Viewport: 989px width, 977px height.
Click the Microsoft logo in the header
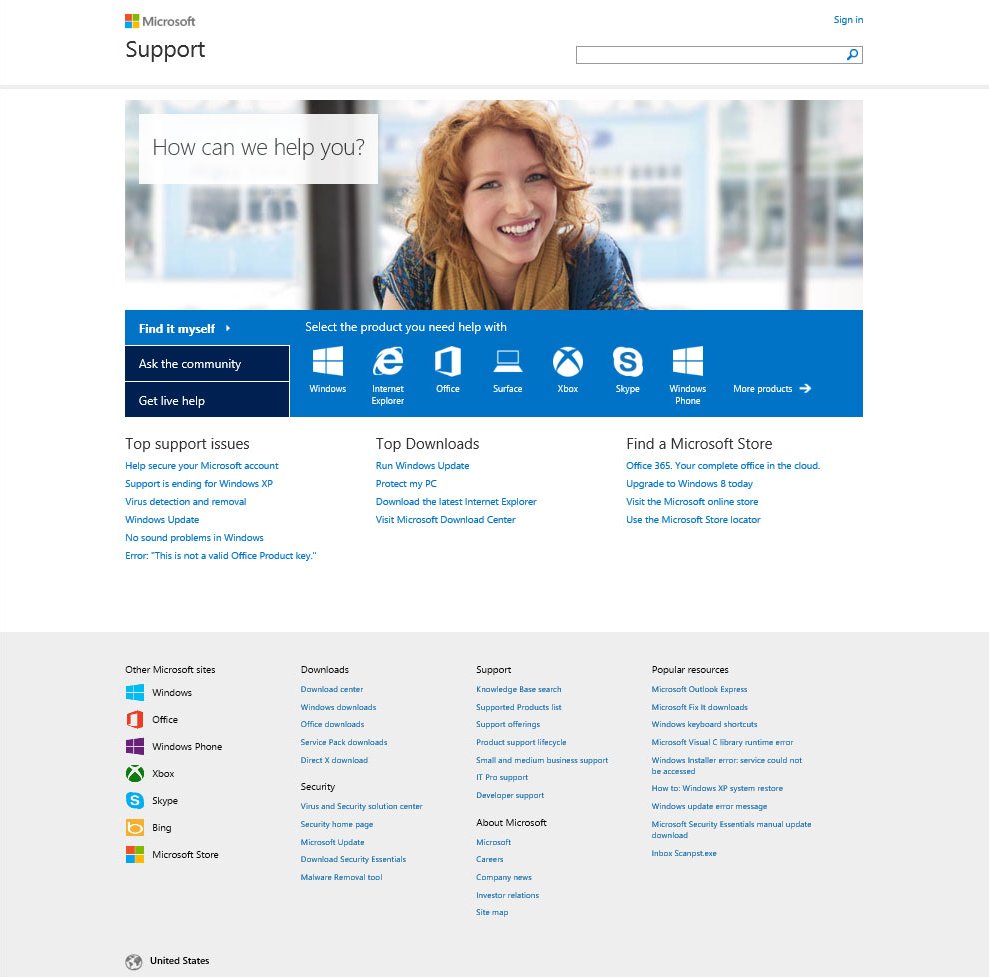tap(160, 21)
